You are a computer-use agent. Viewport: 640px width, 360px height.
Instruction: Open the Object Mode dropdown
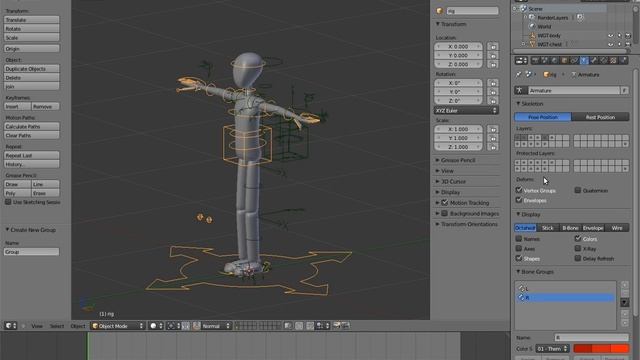118,326
